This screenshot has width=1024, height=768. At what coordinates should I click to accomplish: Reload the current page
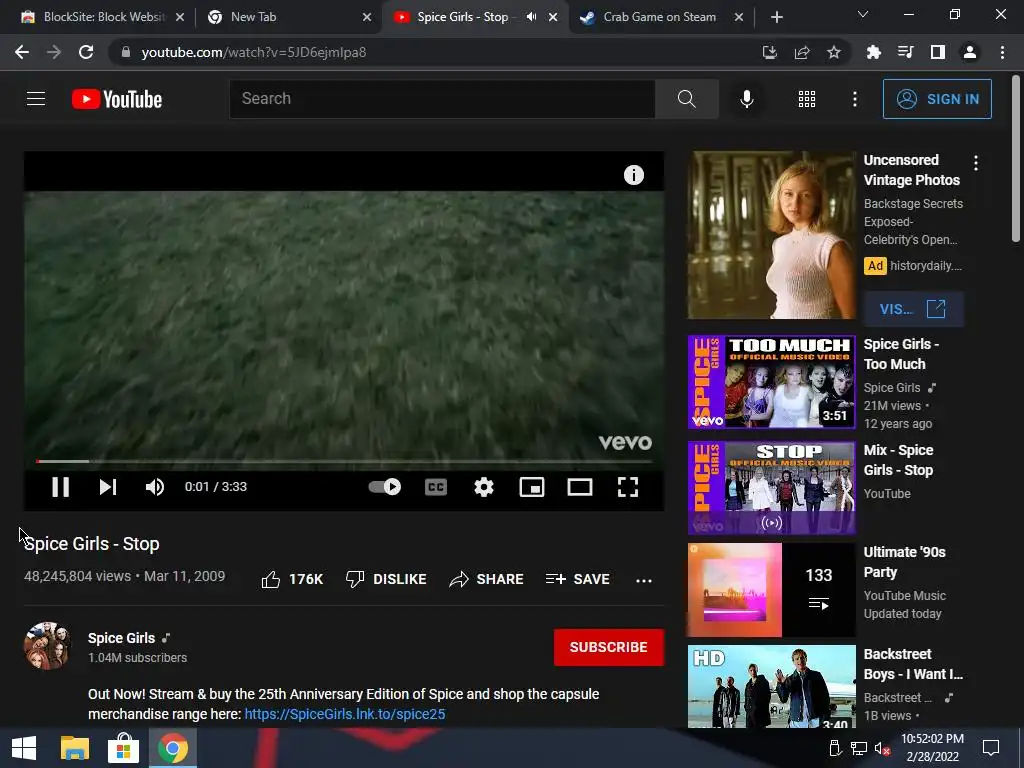(86, 52)
